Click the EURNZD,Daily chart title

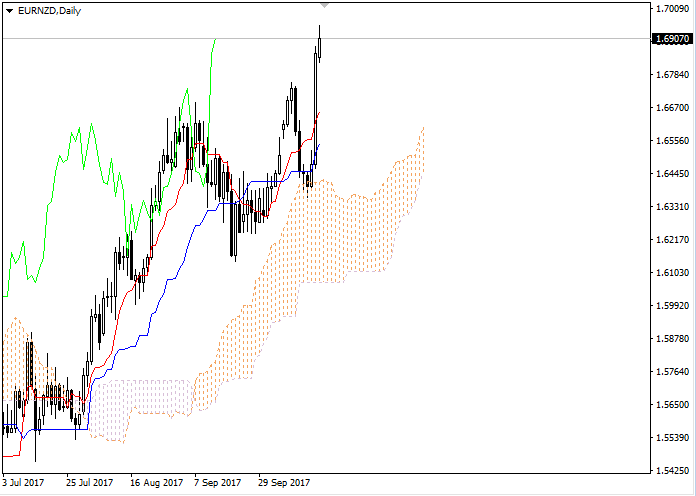pos(49,11)
